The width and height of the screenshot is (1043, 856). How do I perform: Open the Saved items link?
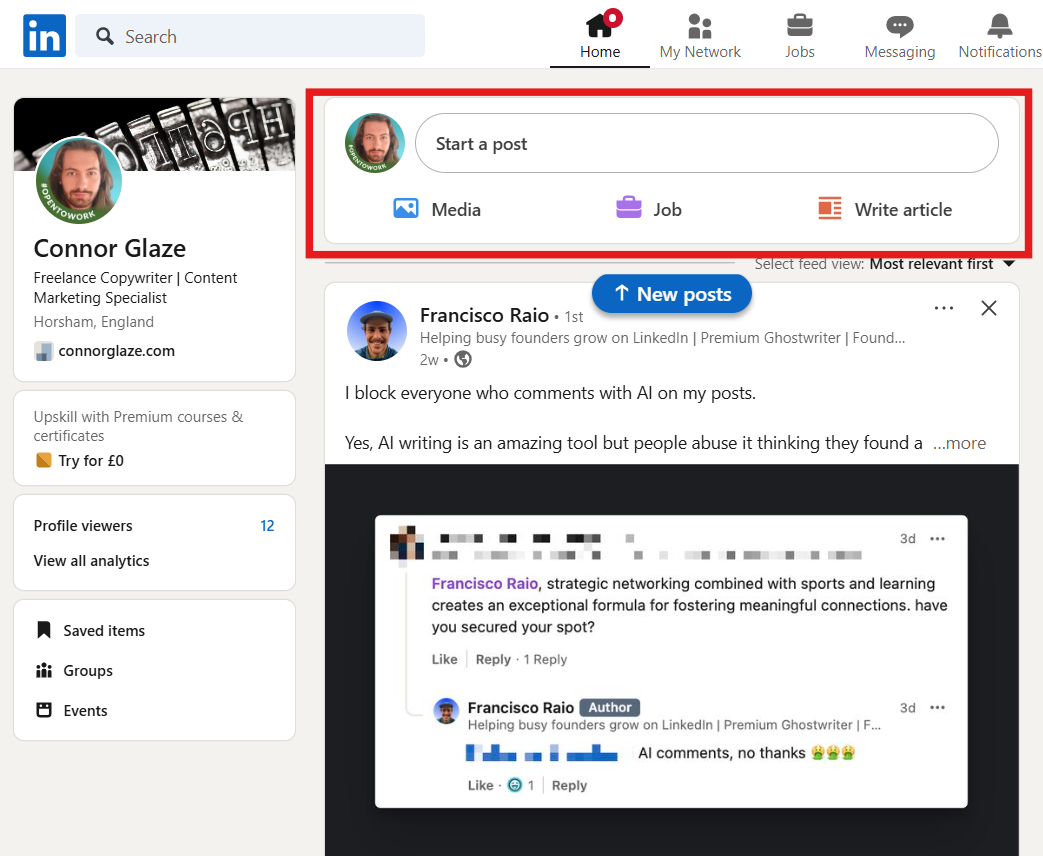coord(104,631)
